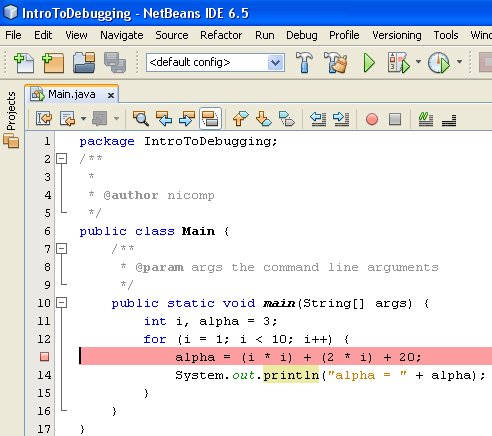Click the 'package IntroToDebugging;' line
The height and width of the screenshot is (436, 492).
(x=178, y=142)
